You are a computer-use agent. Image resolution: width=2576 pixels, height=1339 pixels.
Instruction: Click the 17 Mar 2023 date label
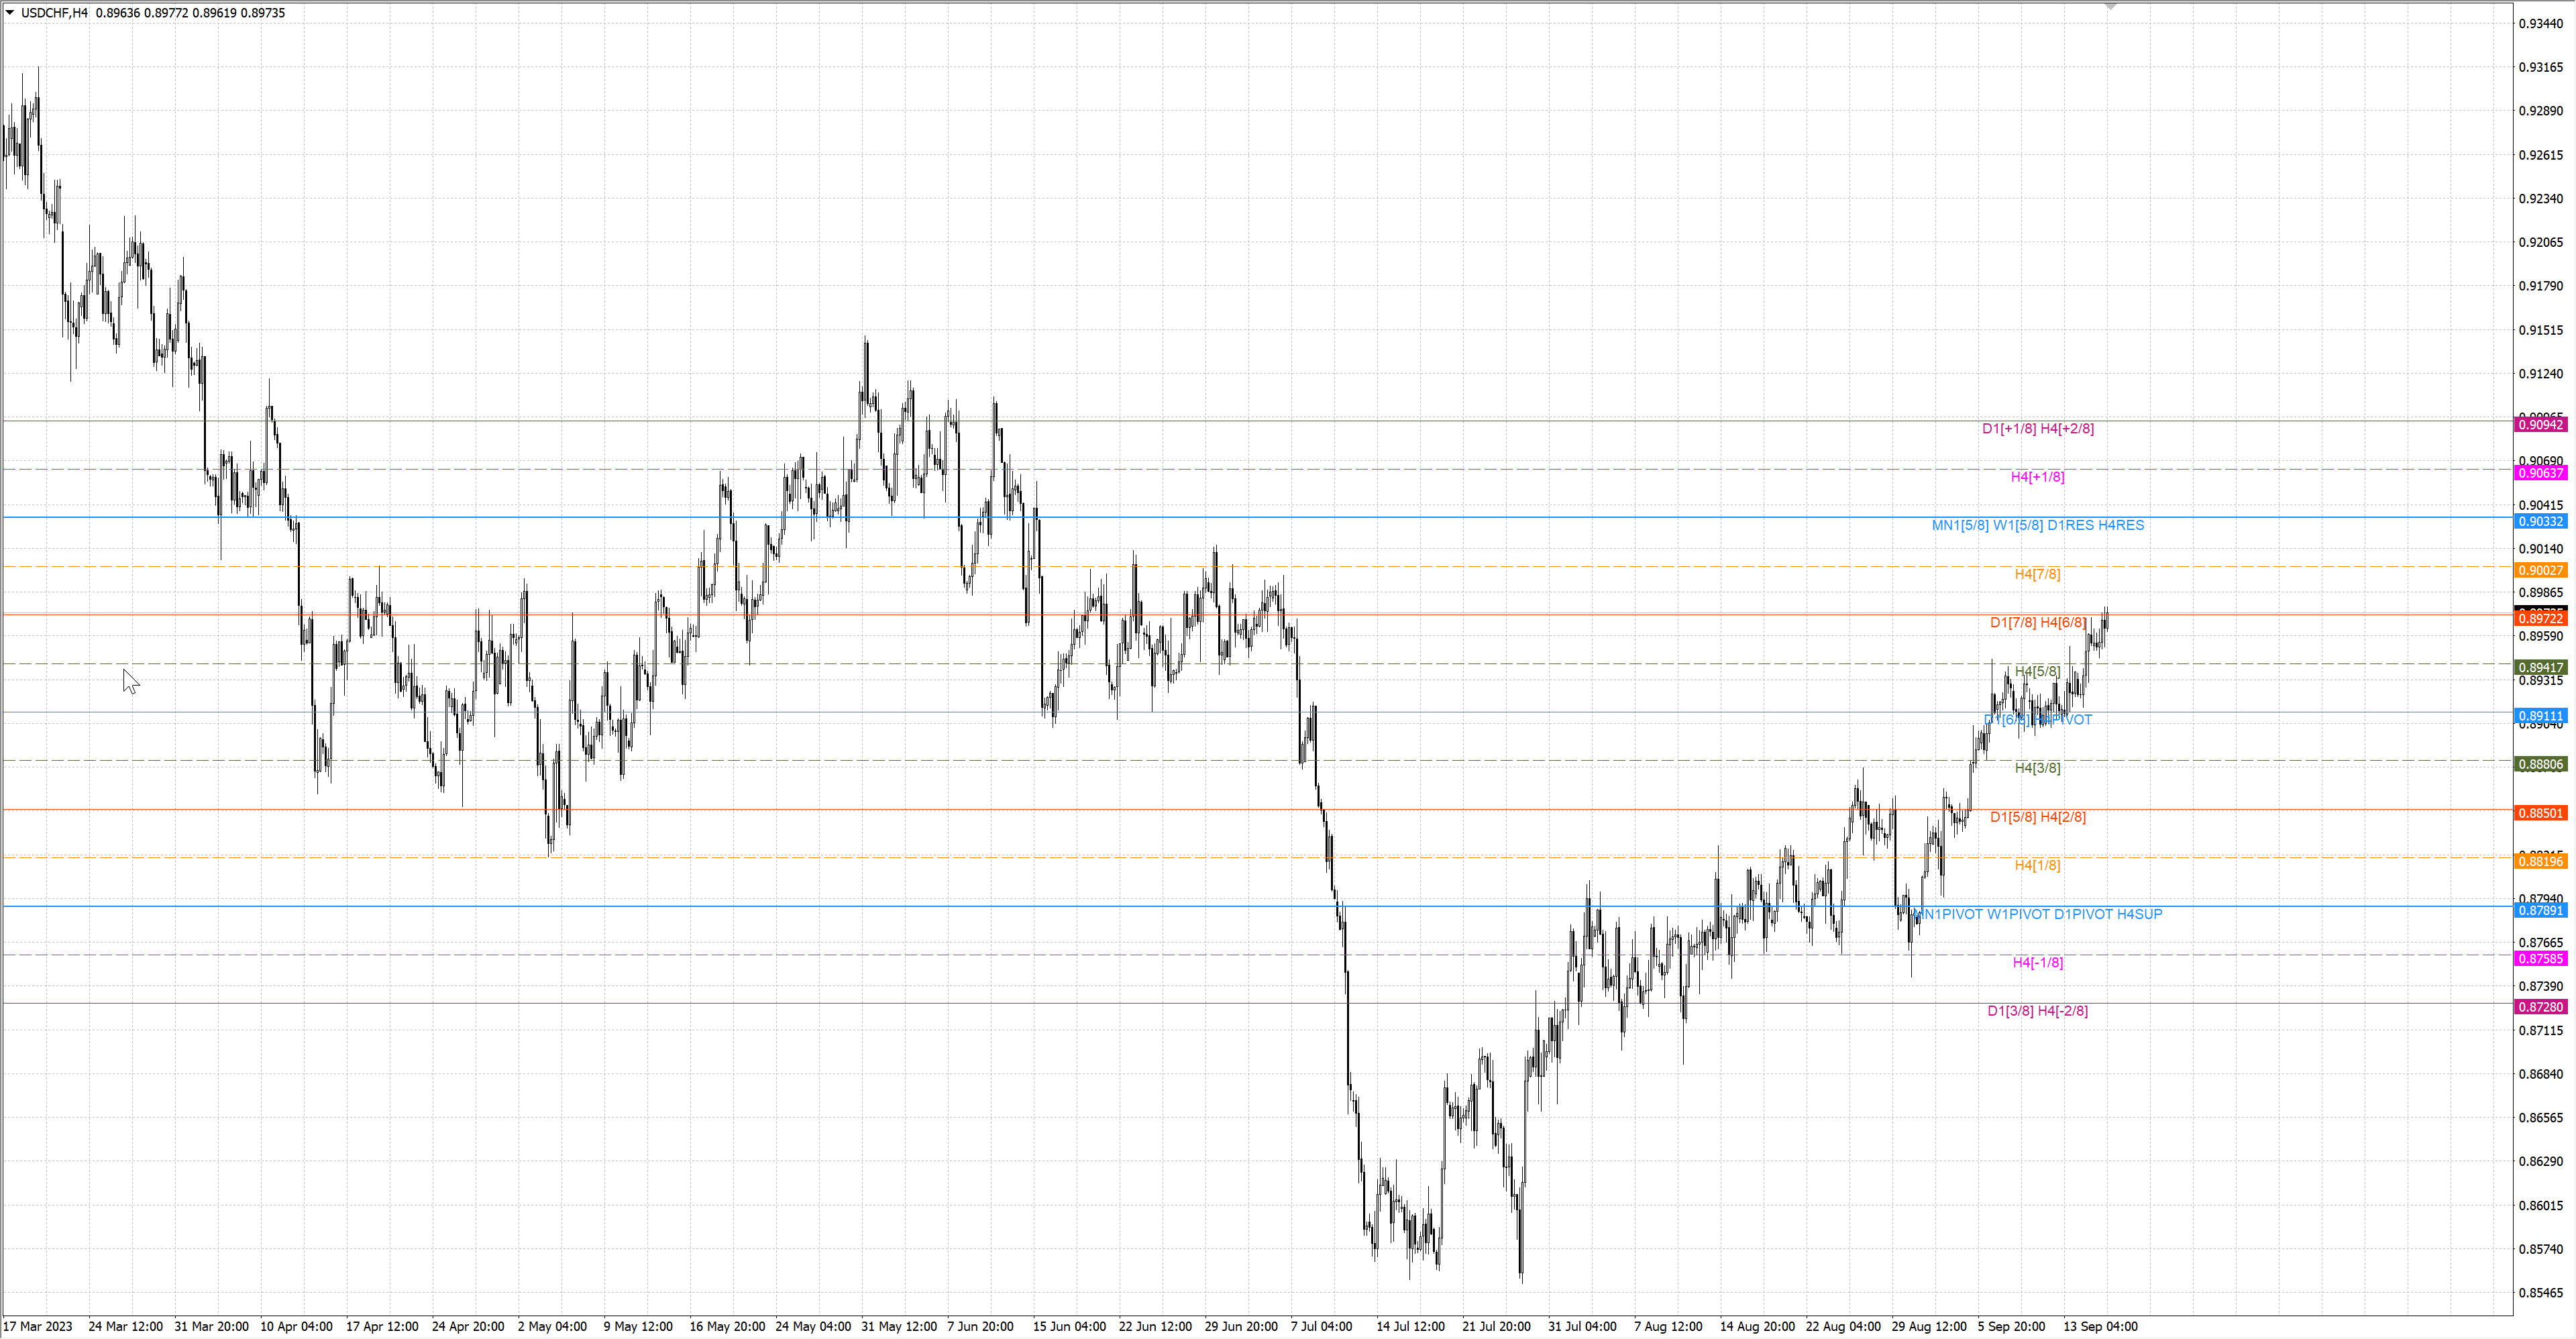tap(38, 1326)
